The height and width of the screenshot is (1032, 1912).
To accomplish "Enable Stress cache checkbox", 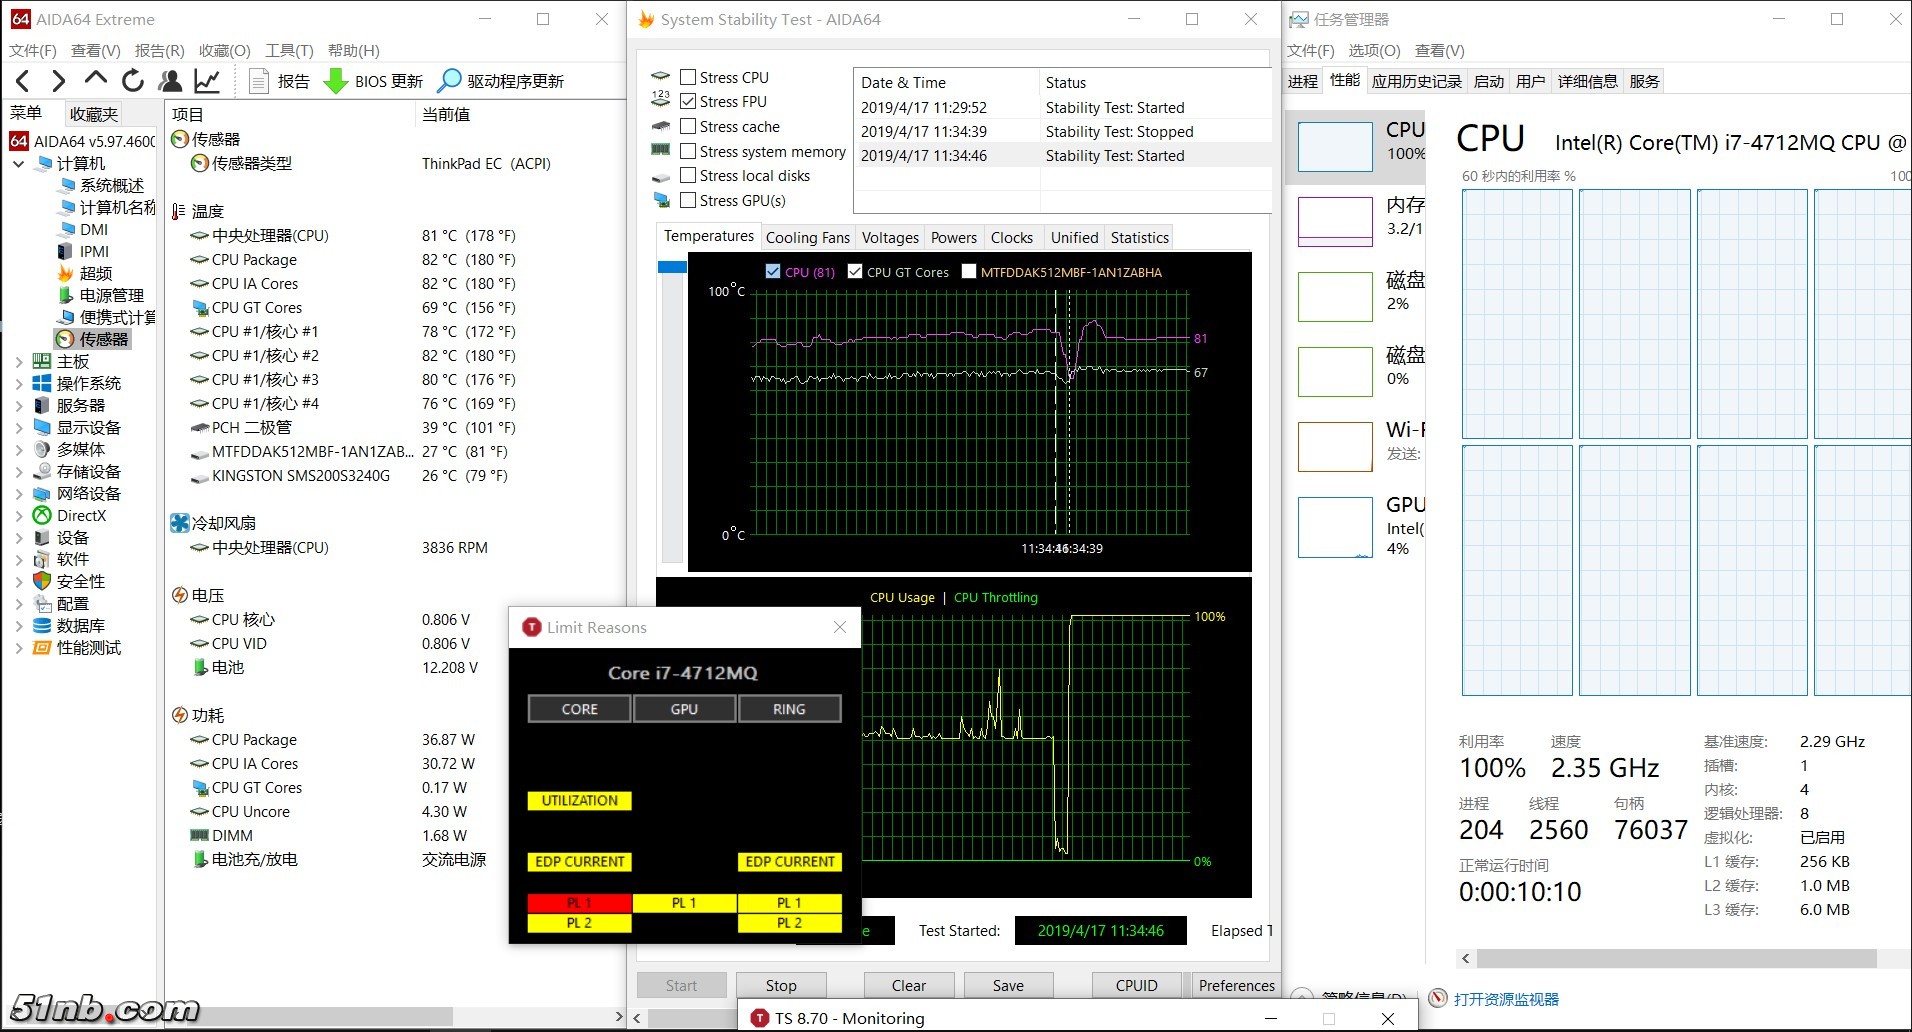I will pos(688,126).
